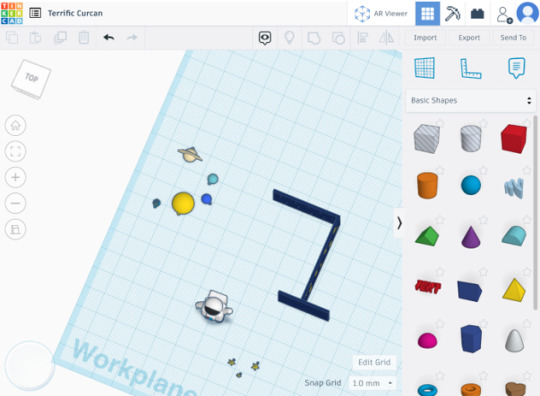Favorite the yellow Pyramid with star
The image size is (540, 396).
[527, 272]
